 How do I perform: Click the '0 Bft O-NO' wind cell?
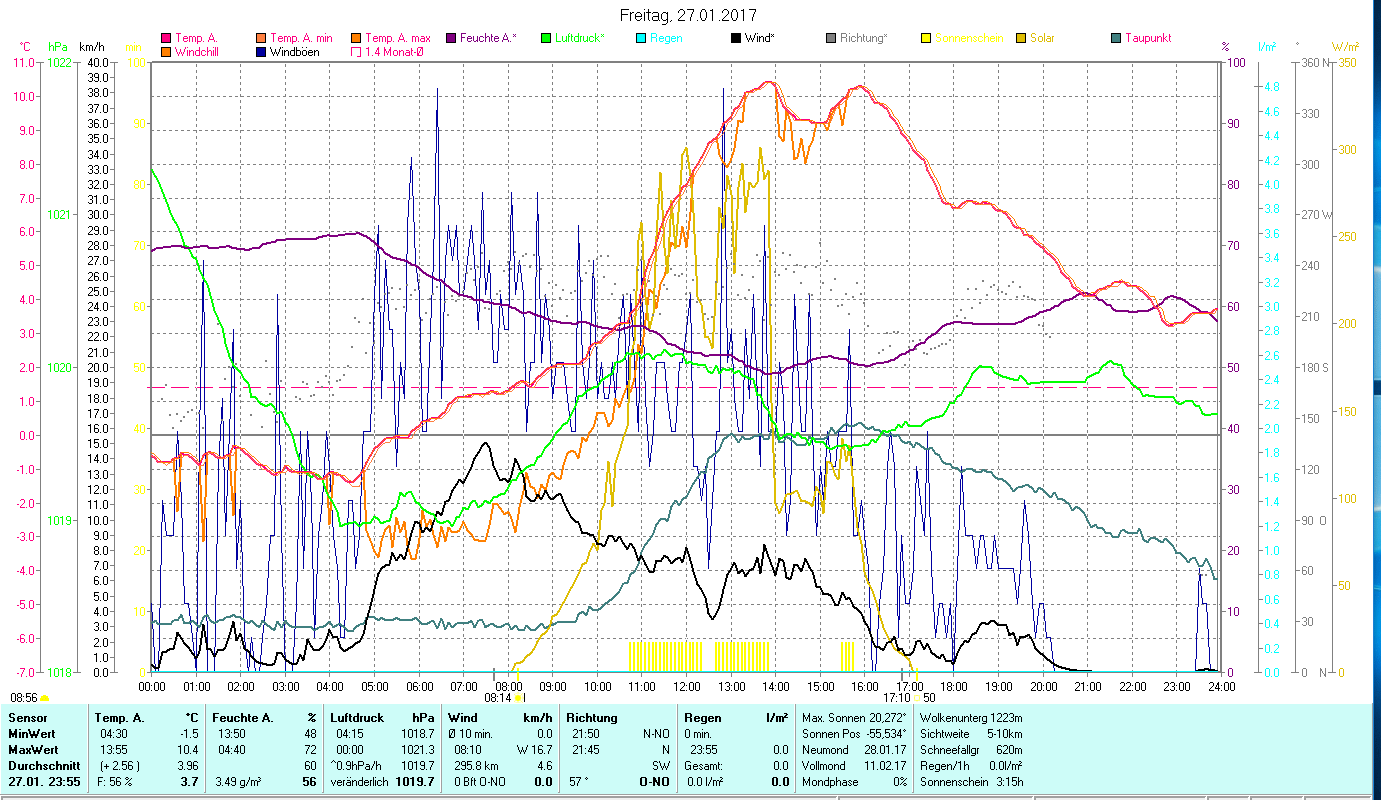click(480, 782)
